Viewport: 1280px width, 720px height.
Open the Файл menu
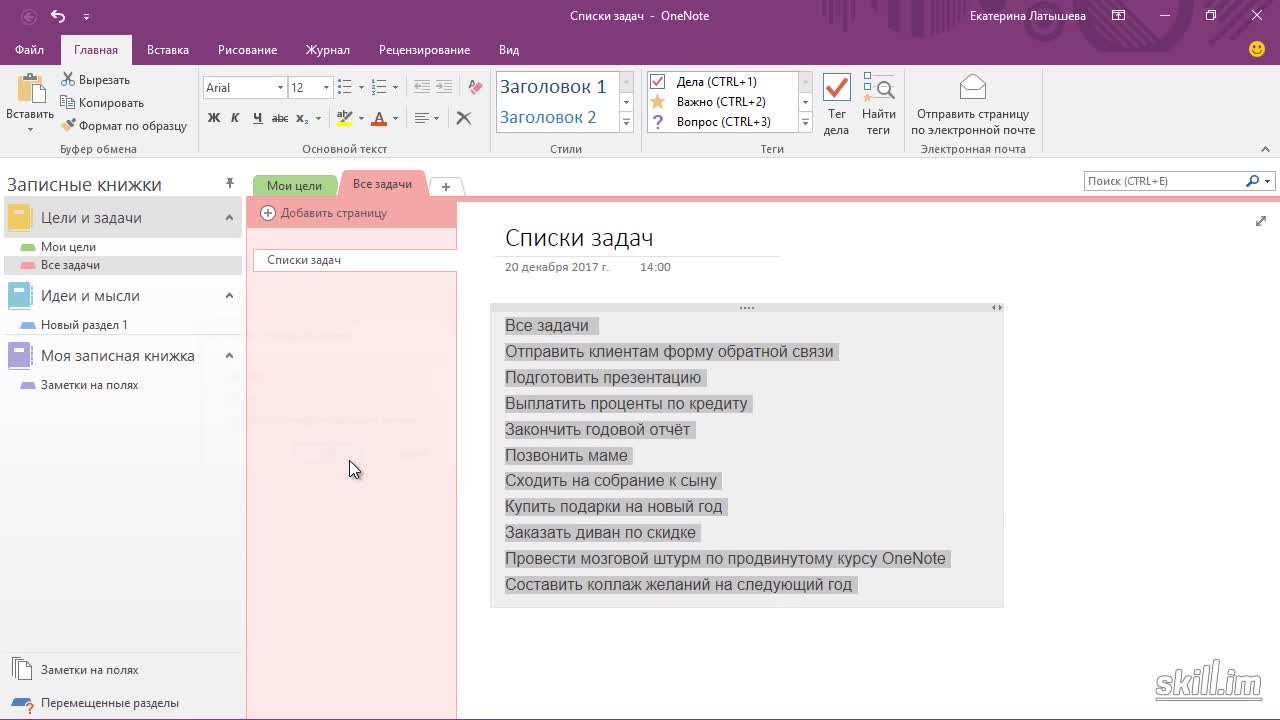point(29,50)
